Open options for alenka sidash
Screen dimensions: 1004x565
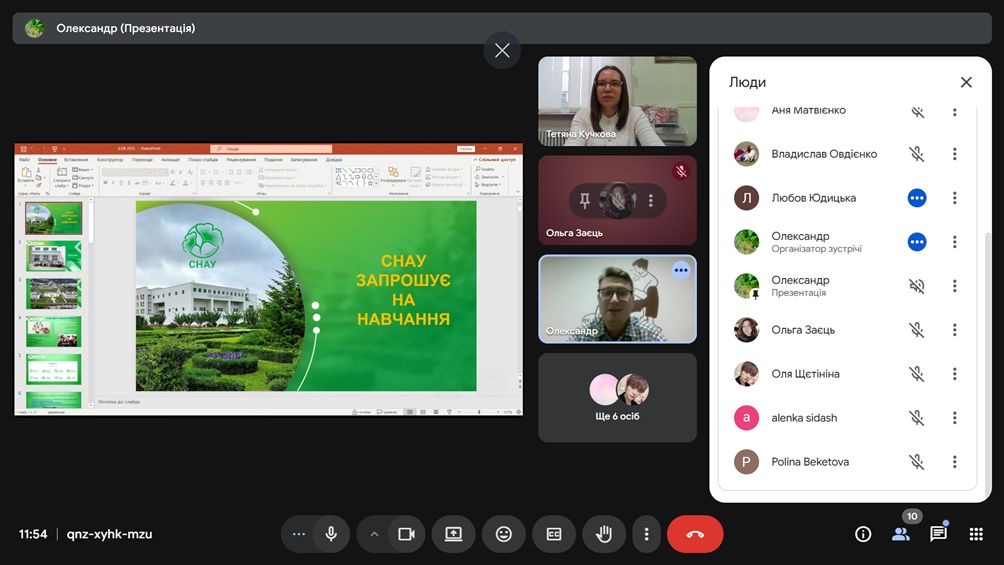(x=955, y=418)
